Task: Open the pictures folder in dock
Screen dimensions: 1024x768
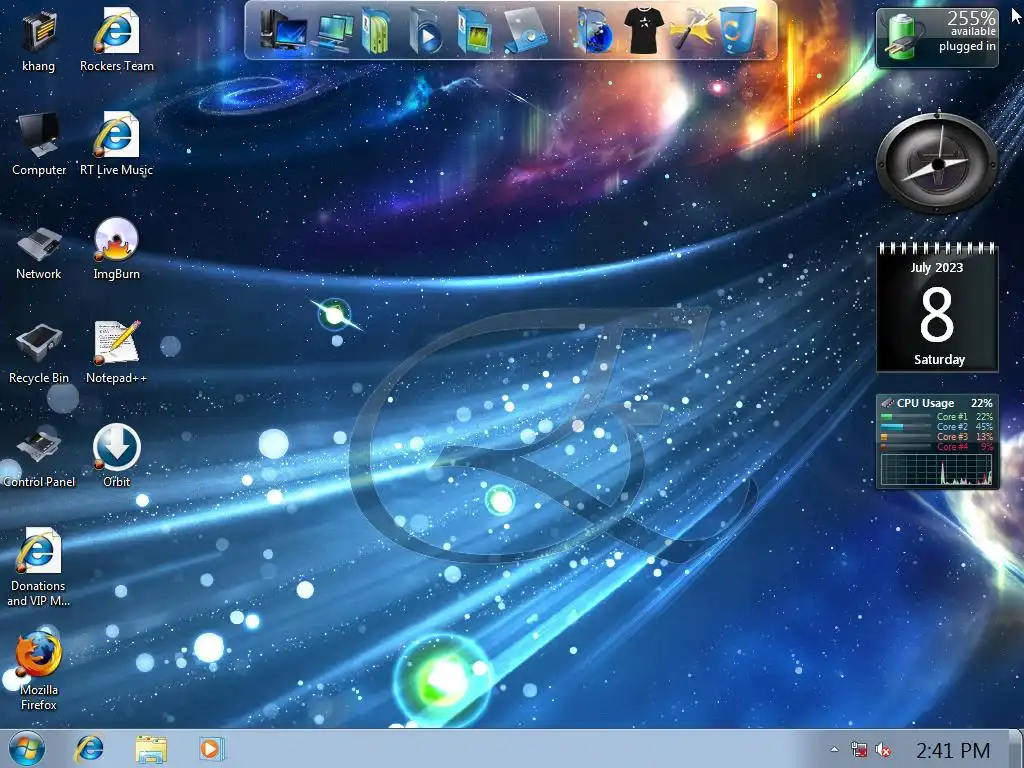Action: (x=474, y=31)
